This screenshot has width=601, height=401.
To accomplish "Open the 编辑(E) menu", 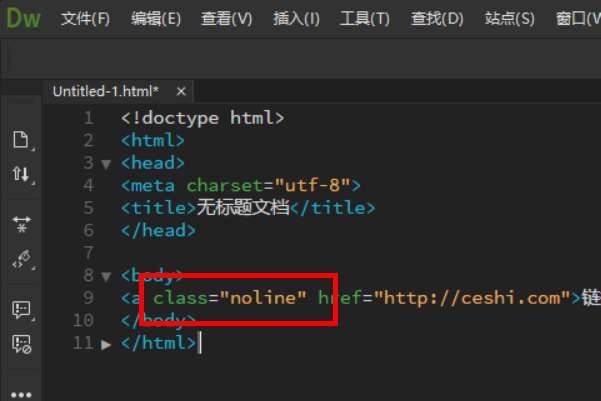I will click(156, 18).
